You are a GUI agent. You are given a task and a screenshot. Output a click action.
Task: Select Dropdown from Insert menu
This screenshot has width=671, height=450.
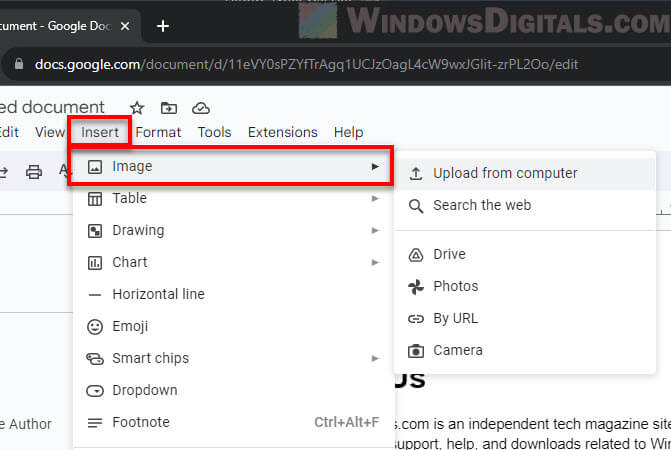(233, 391)
